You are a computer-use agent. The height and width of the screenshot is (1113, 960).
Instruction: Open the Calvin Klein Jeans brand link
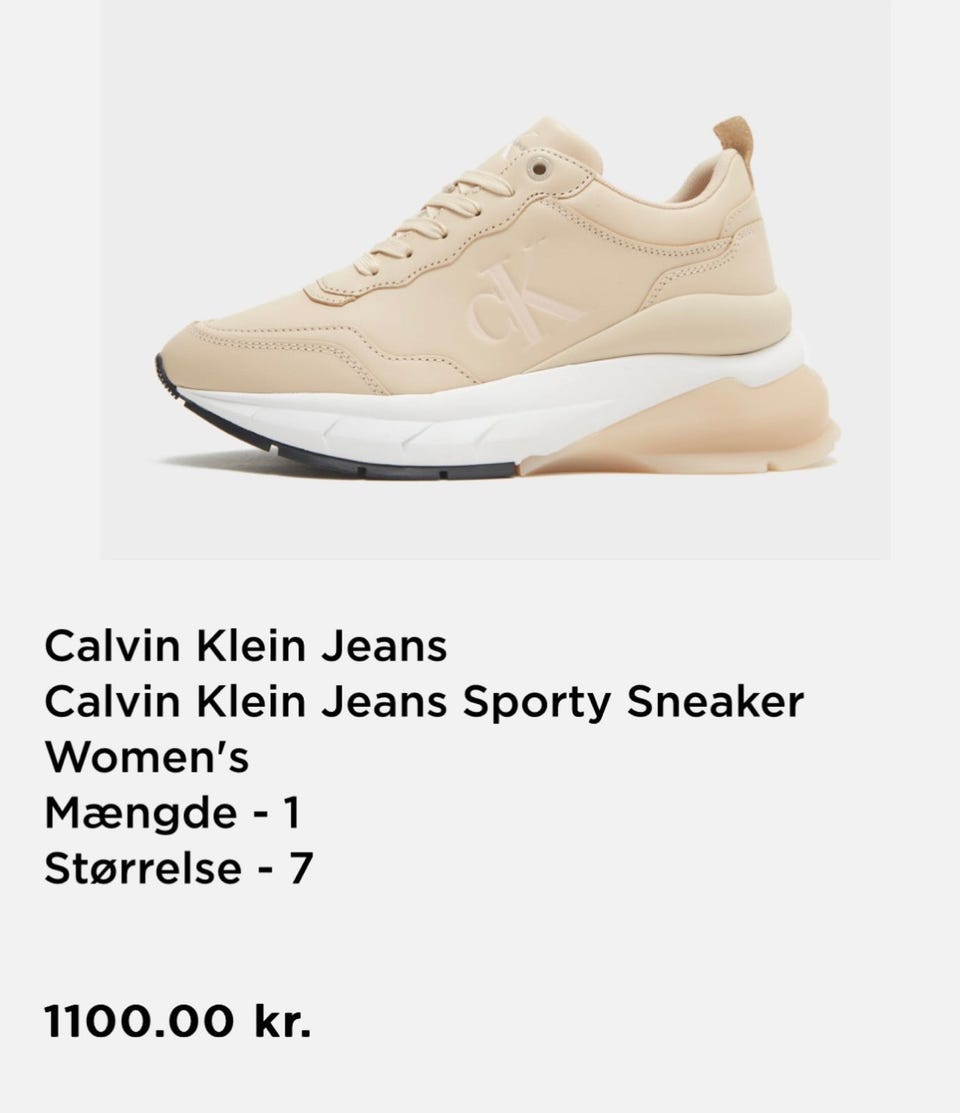pos(246,646)
